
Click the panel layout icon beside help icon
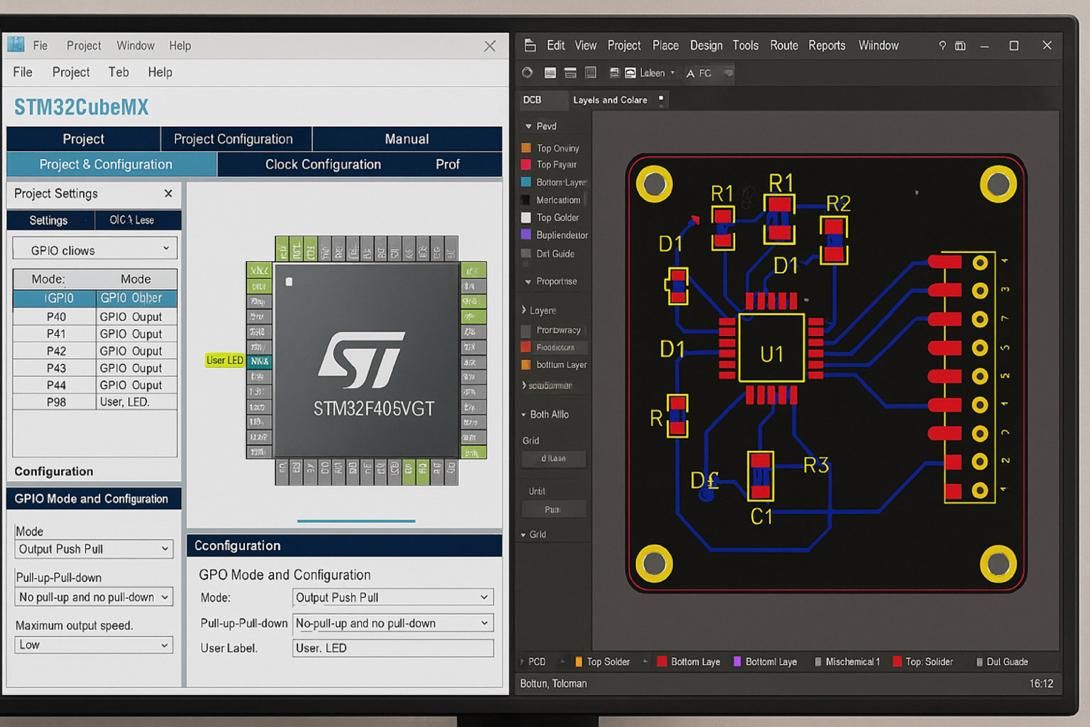960,46
